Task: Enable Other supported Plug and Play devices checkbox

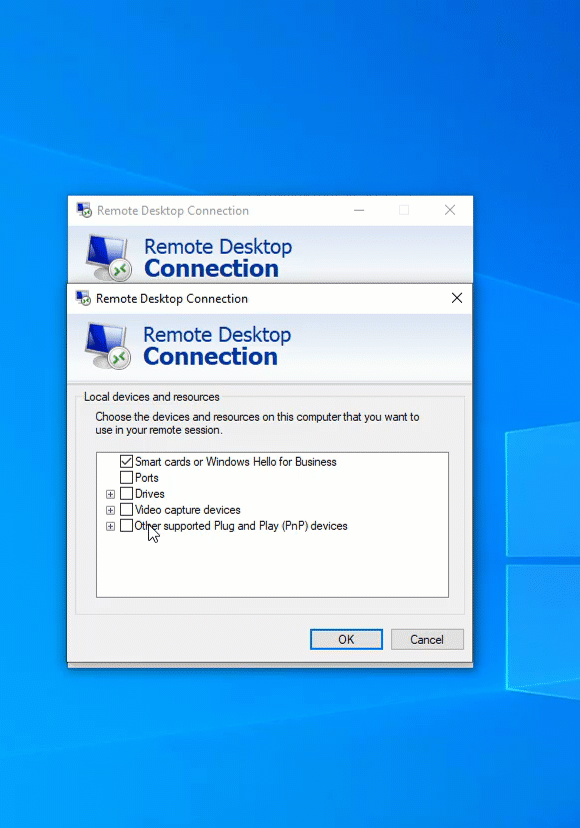Action: (x=126, y=526)
